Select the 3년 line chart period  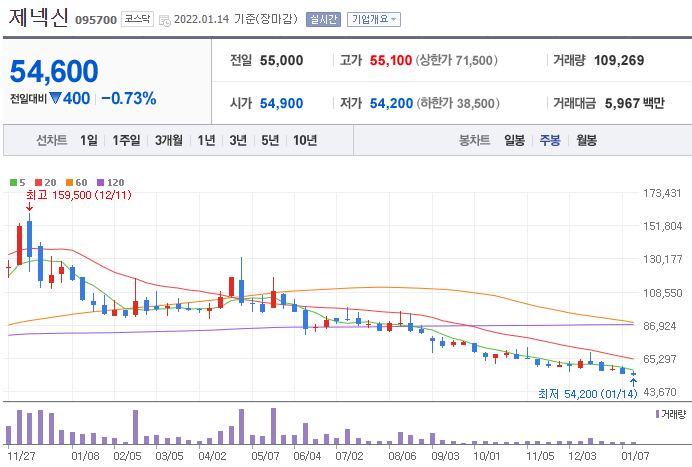pyautogui.click(x=238, y=140)
